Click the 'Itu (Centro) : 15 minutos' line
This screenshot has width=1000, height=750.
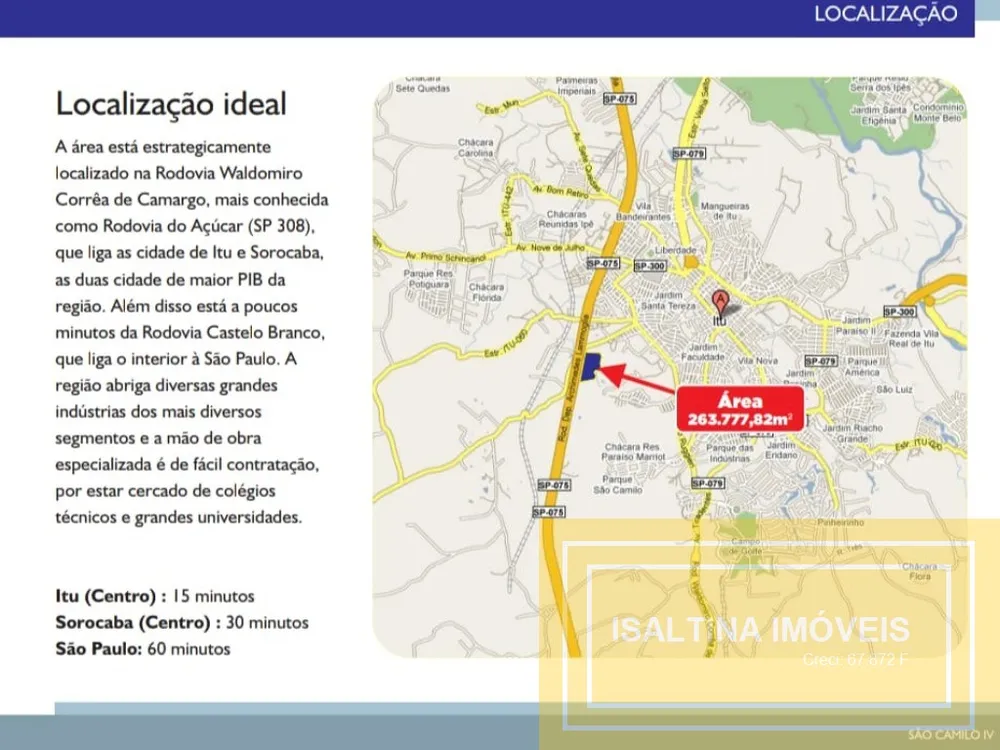point(155,596)
